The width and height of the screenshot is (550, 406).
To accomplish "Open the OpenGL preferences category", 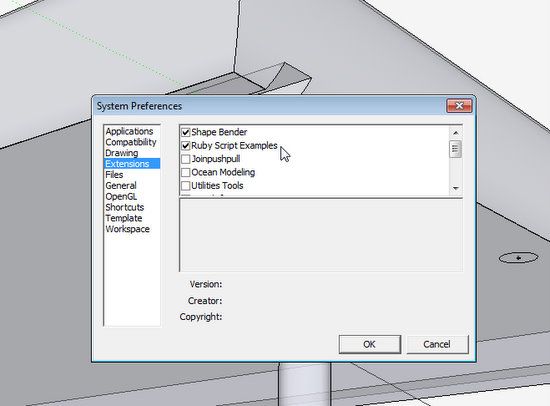I will click(x=121, y=197).
